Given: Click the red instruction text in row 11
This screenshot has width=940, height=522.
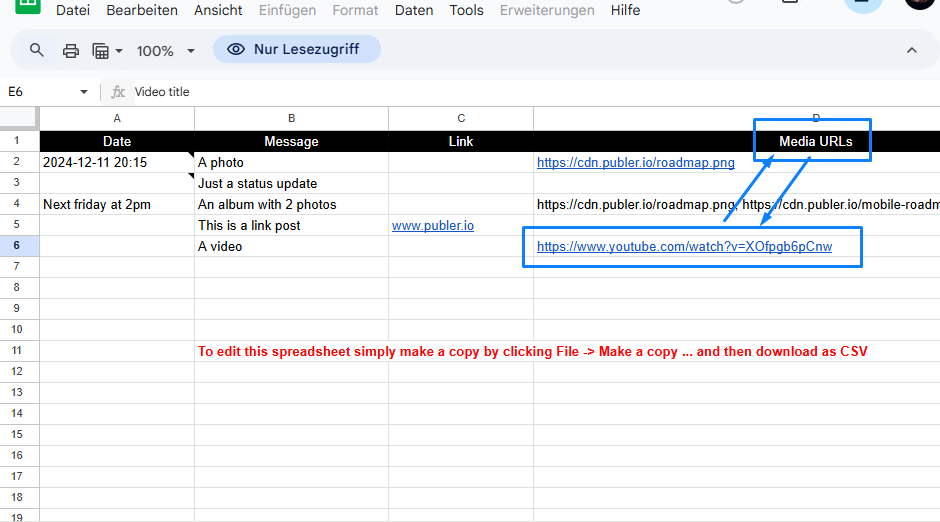Looking at the screenshot, I should click(x=533, y=351).
